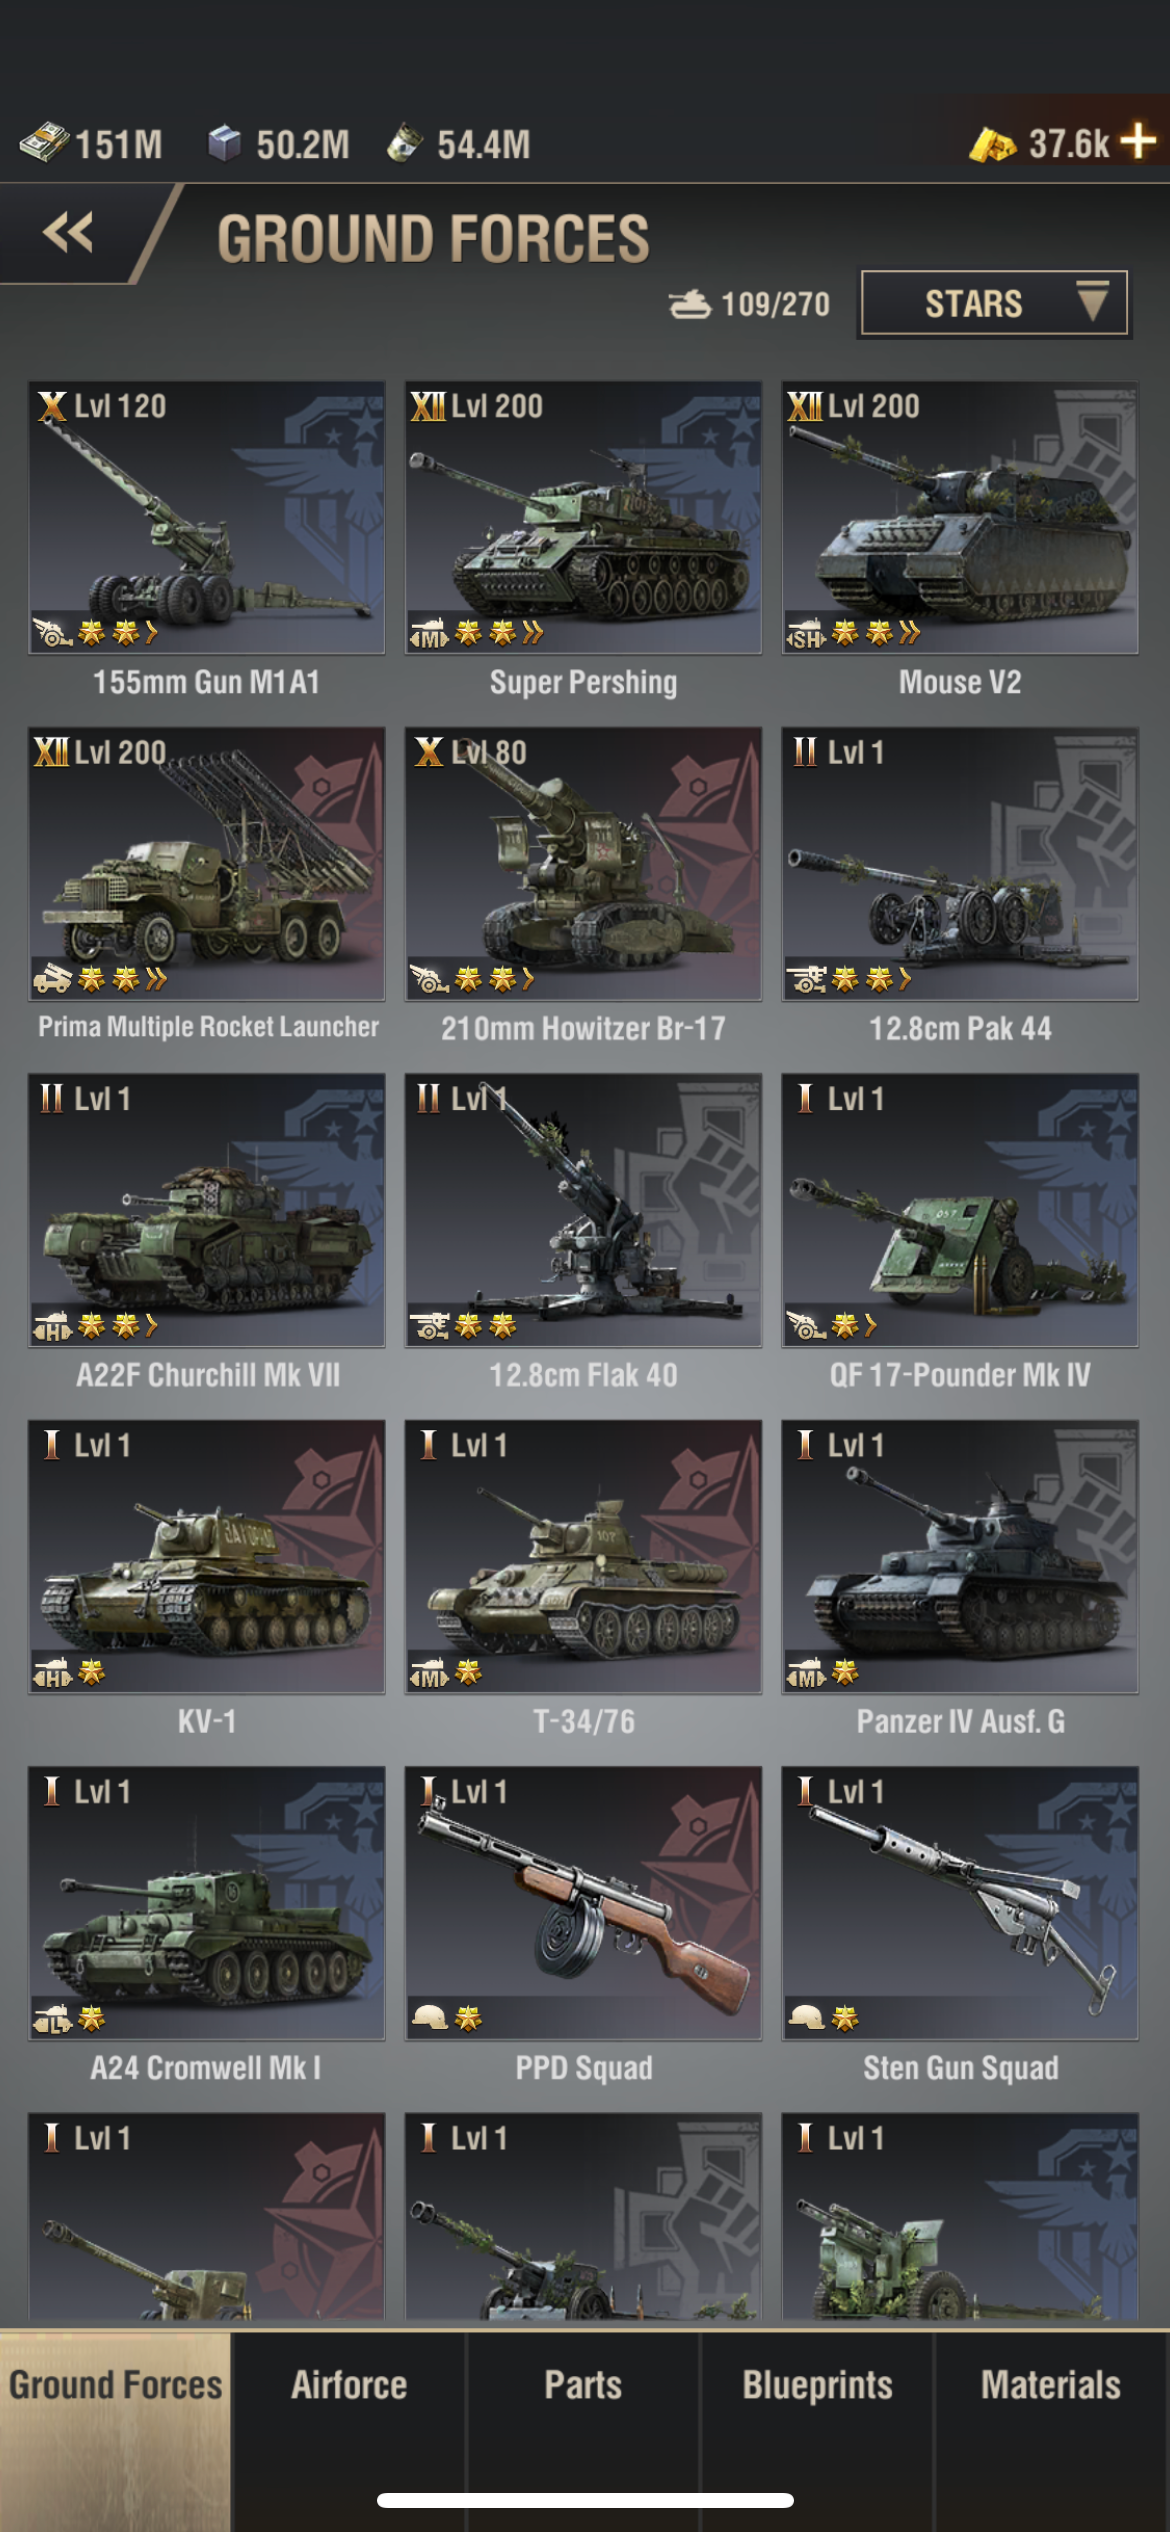1170x2532 pixels.
Task: Tap the Ground Forces bottom tab
Action: (115, 2385)
